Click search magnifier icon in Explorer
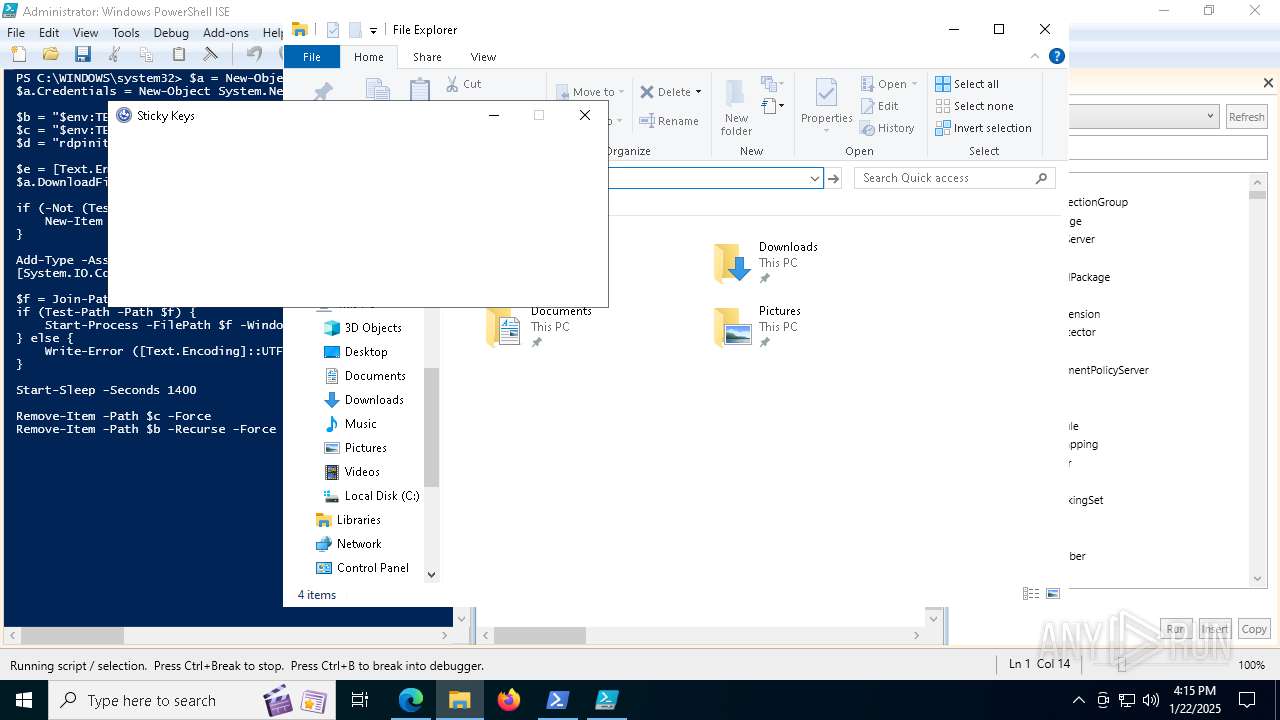The height and width of the screenshot is (720, 1280). coord(1041,178)
